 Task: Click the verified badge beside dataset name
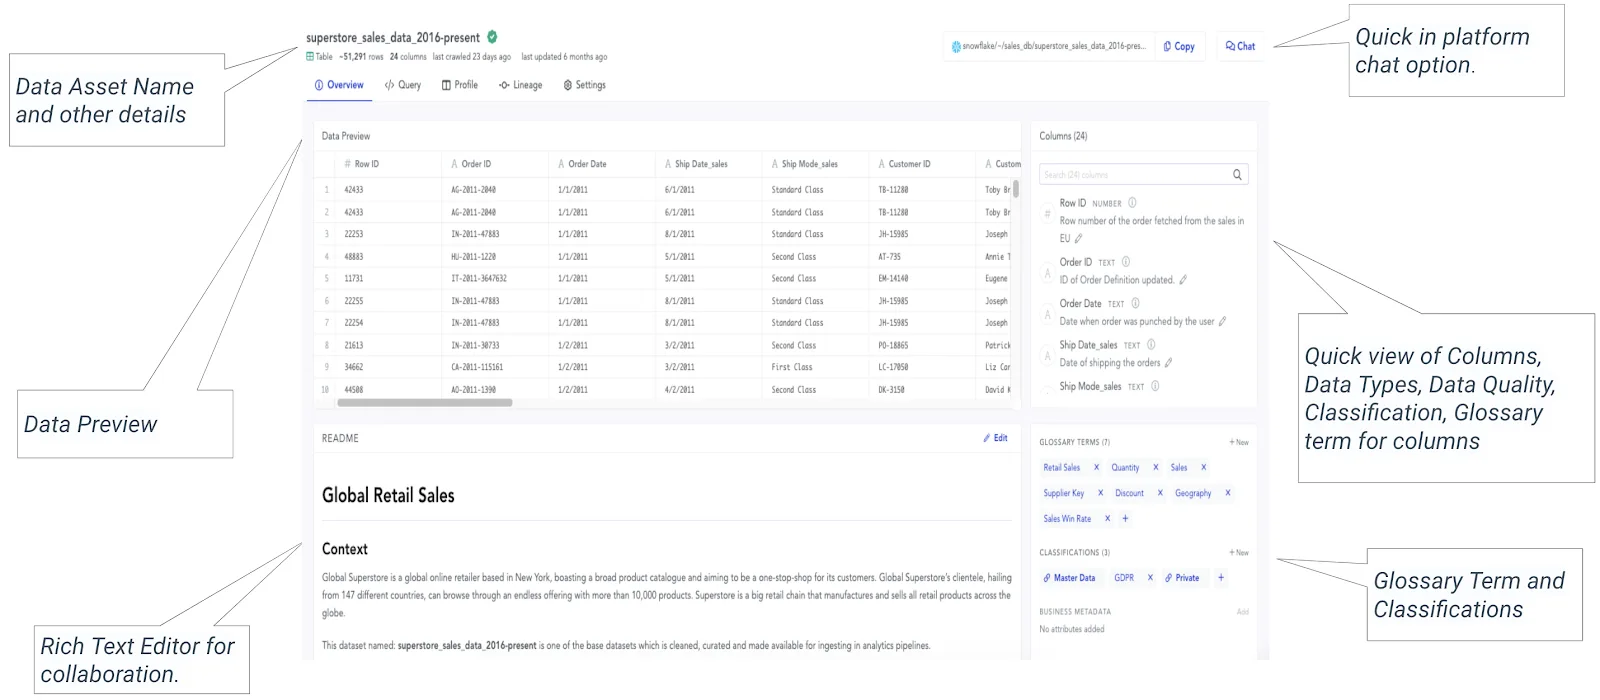492,37
